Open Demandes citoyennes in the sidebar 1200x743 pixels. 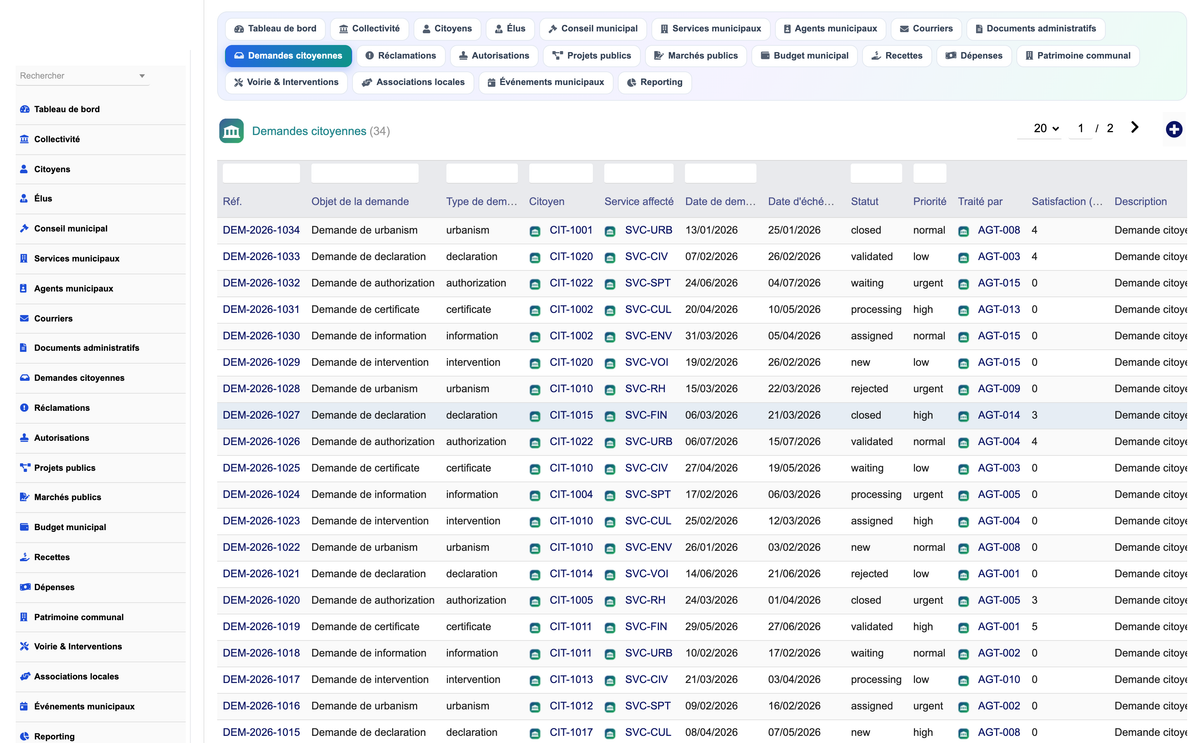click(79, 378)
